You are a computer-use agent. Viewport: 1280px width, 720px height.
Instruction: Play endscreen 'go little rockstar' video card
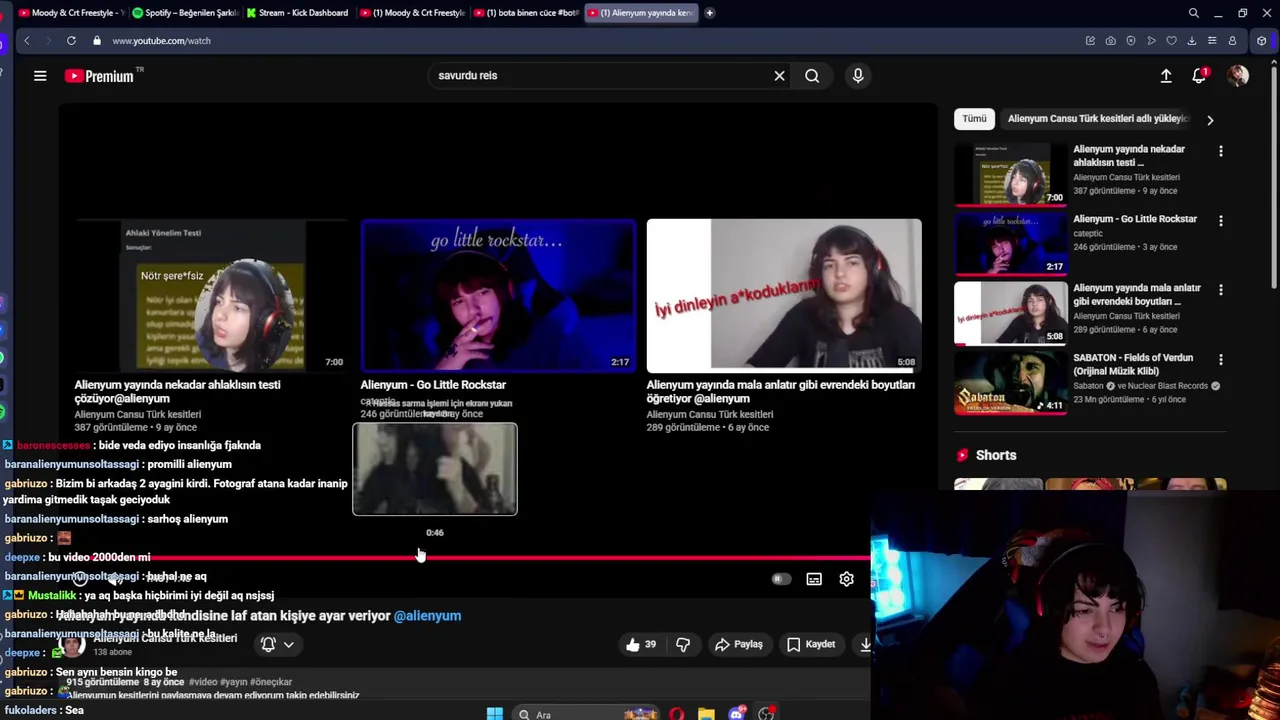point(498,295)
